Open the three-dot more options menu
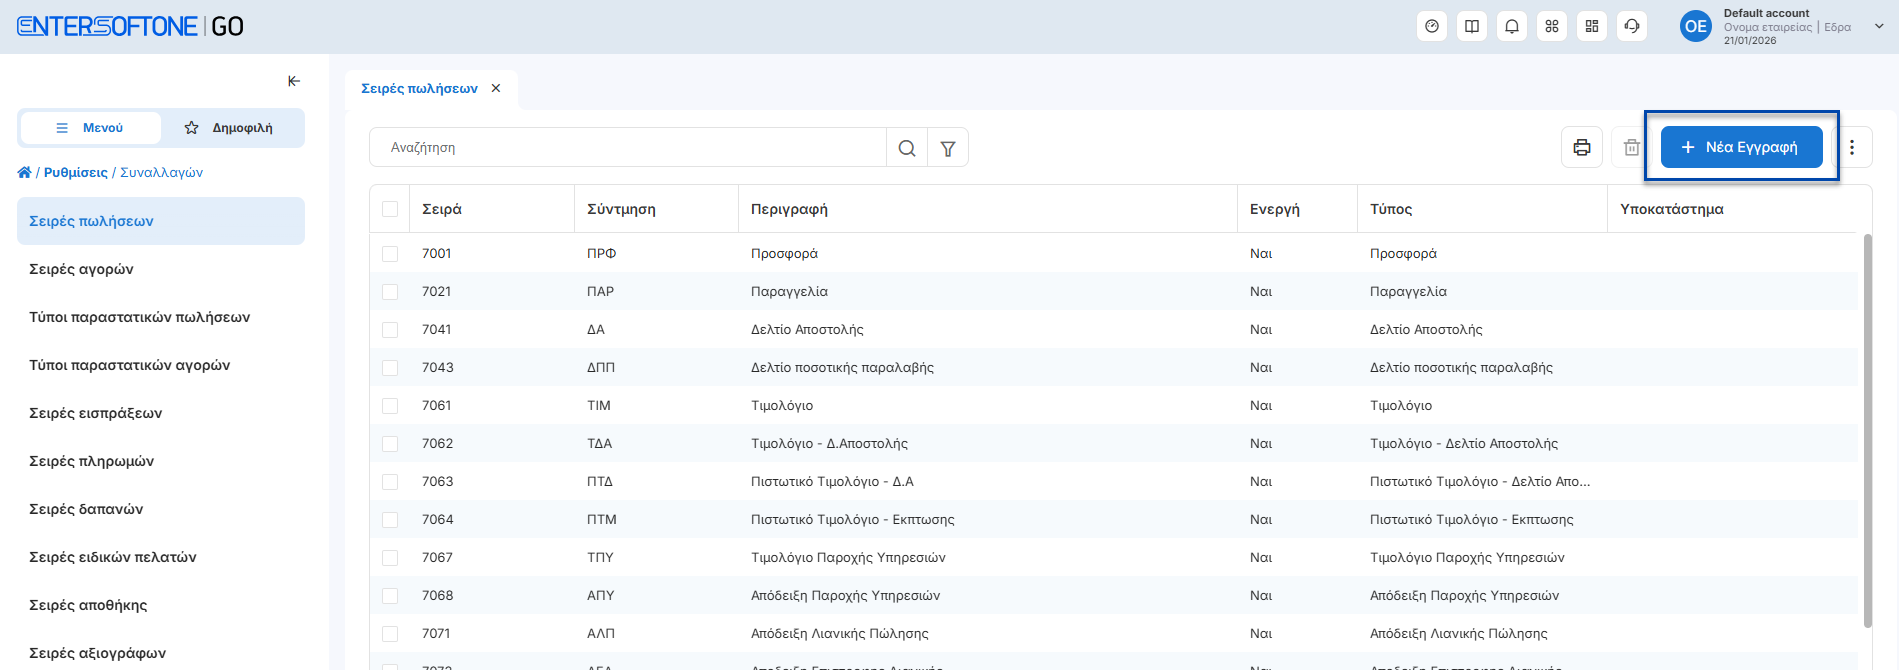The width and height of the screenshot is (1899, 670). coord(1852,148)
